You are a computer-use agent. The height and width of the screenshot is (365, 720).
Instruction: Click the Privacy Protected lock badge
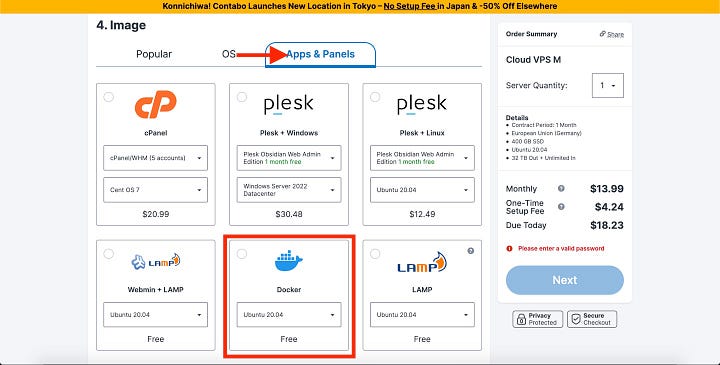(537, 319)
